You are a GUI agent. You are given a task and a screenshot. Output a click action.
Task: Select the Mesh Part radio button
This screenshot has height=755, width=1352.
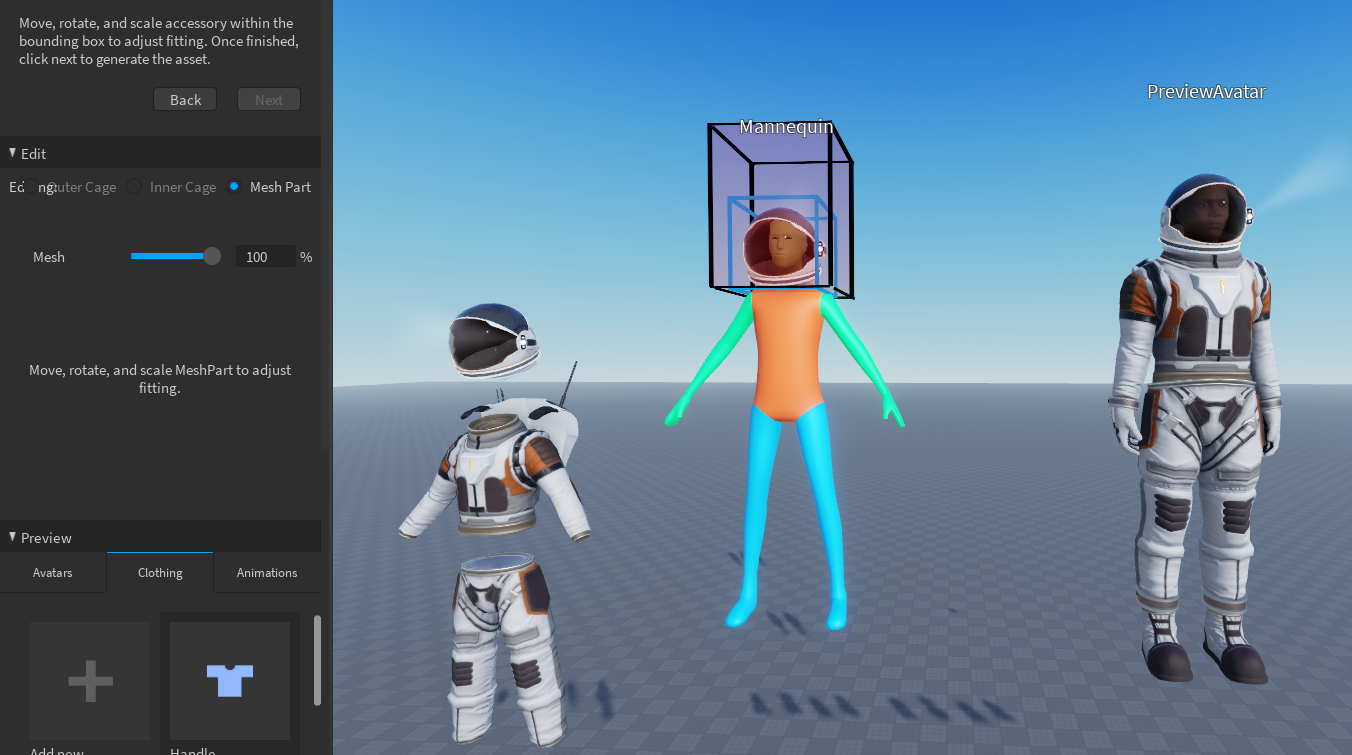point(234,187)
